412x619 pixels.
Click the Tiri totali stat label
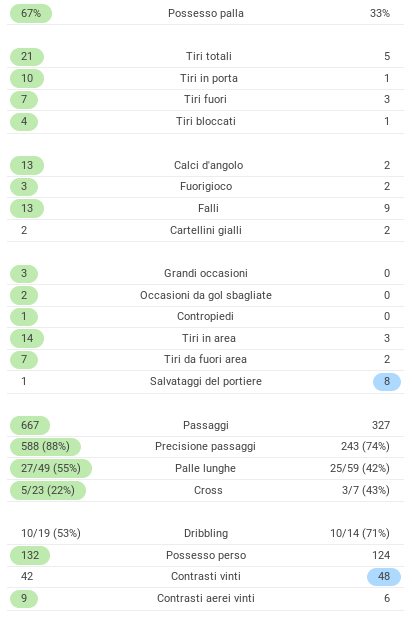[209, 56]
